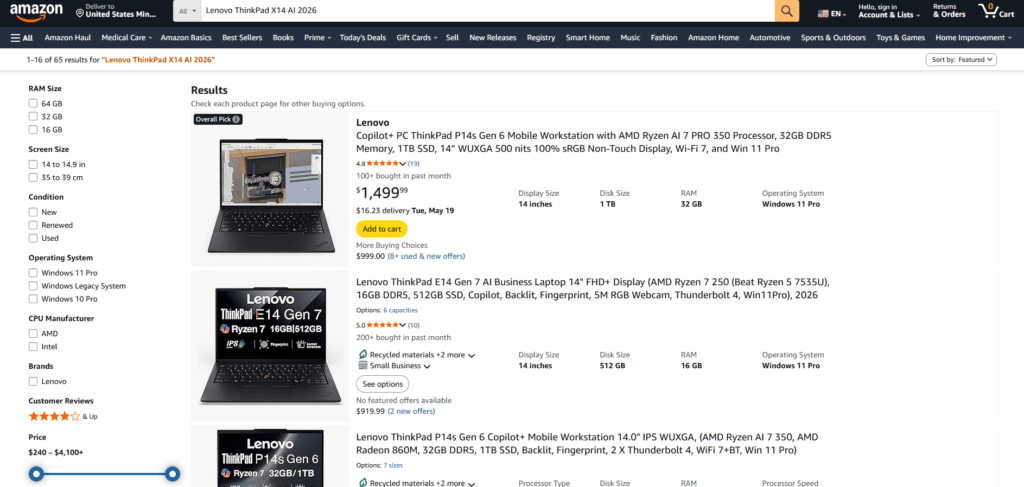The height and width of the screenshot is (487, 1024).
Task: Open the 7 sizes options link
Action: pyautogui.click(x=393, y=465)
